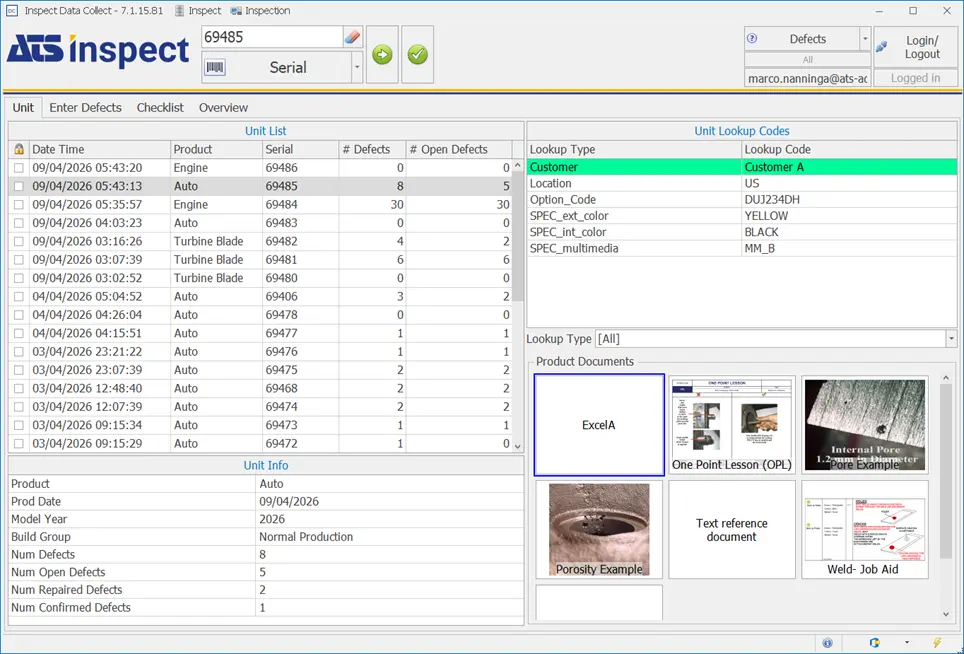964x654 pixels.
Task: Open the Text reference document thumbnail
Action: click(732, 529)
